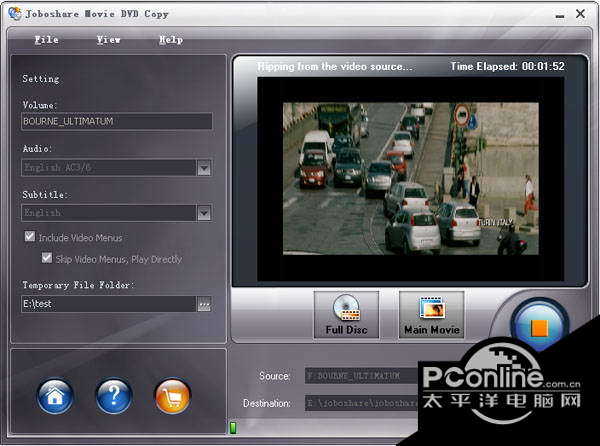
Task: Open the View menu
Action: (108, 40)
